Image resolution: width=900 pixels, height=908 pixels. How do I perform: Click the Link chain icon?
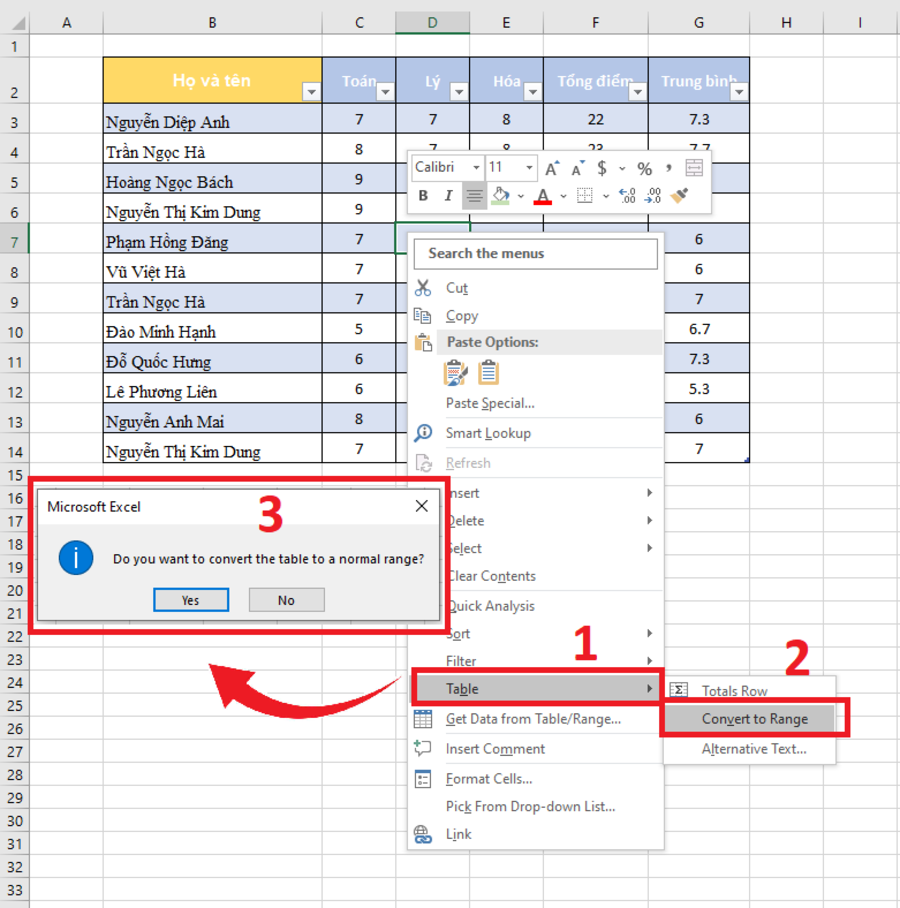pyautogui.click(x=423, y=834)
